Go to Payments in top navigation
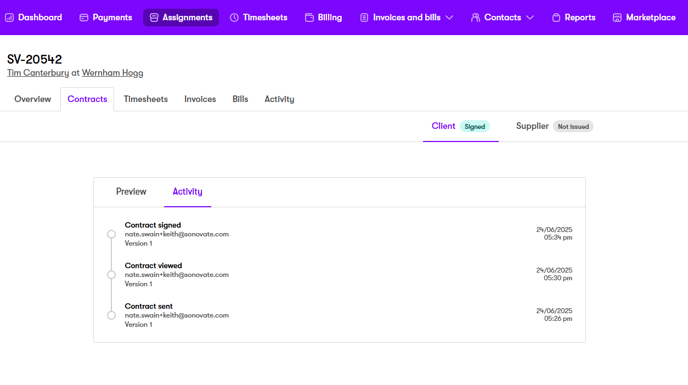Image resolution: width=688 pixels, height=385 pixels. pos(106,18)
